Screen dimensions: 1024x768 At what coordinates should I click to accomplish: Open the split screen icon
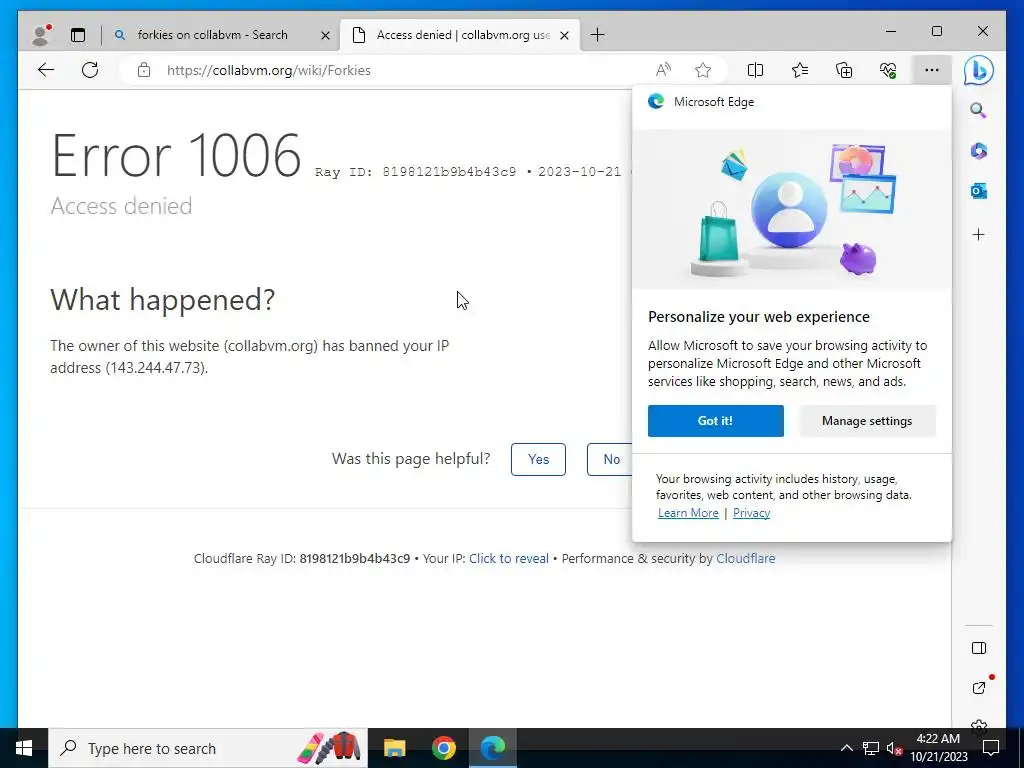coord(755,70)
